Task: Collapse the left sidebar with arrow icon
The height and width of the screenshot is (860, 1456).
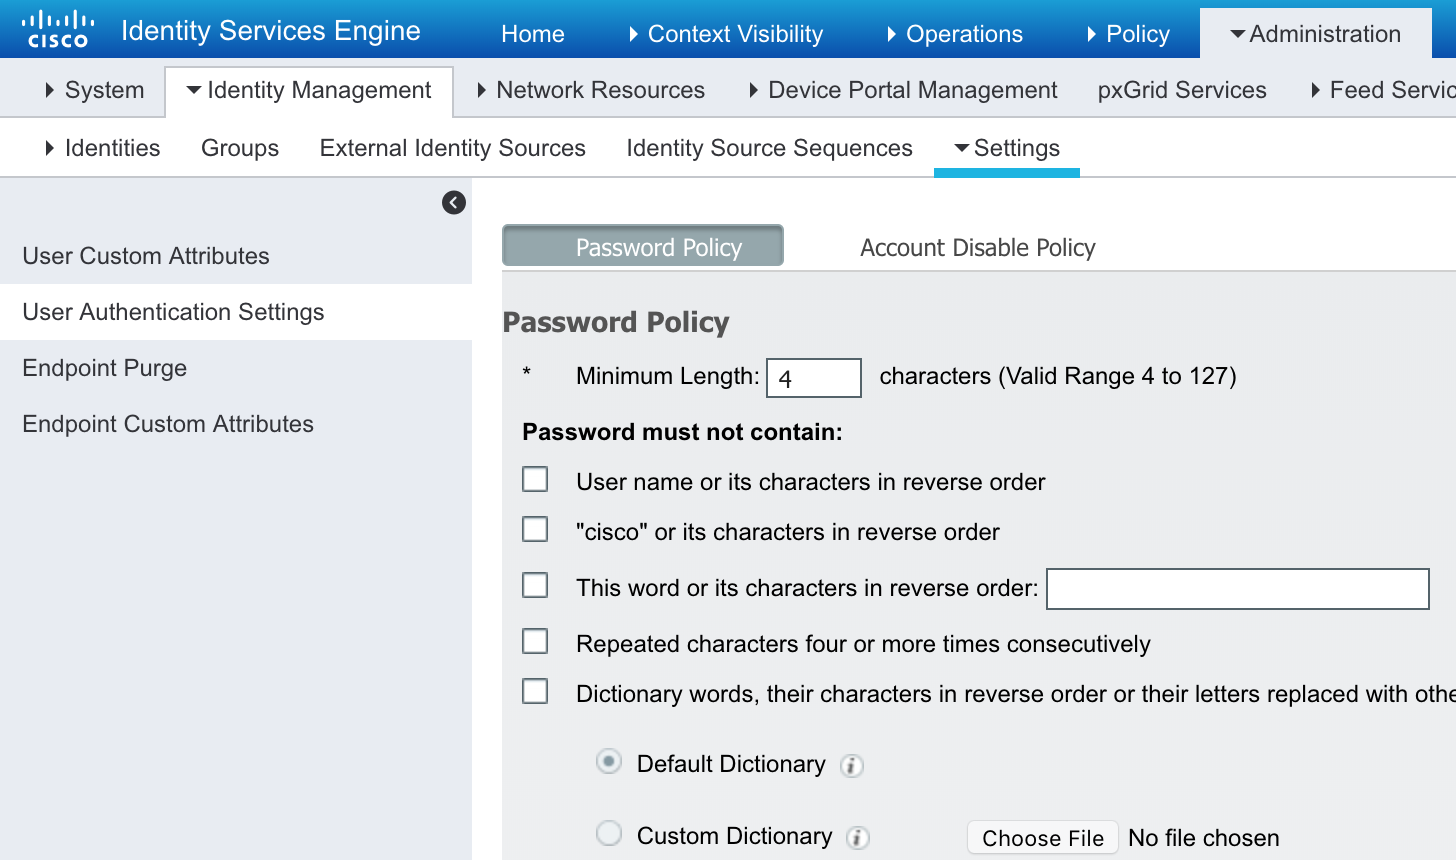Action: (454, 203)
